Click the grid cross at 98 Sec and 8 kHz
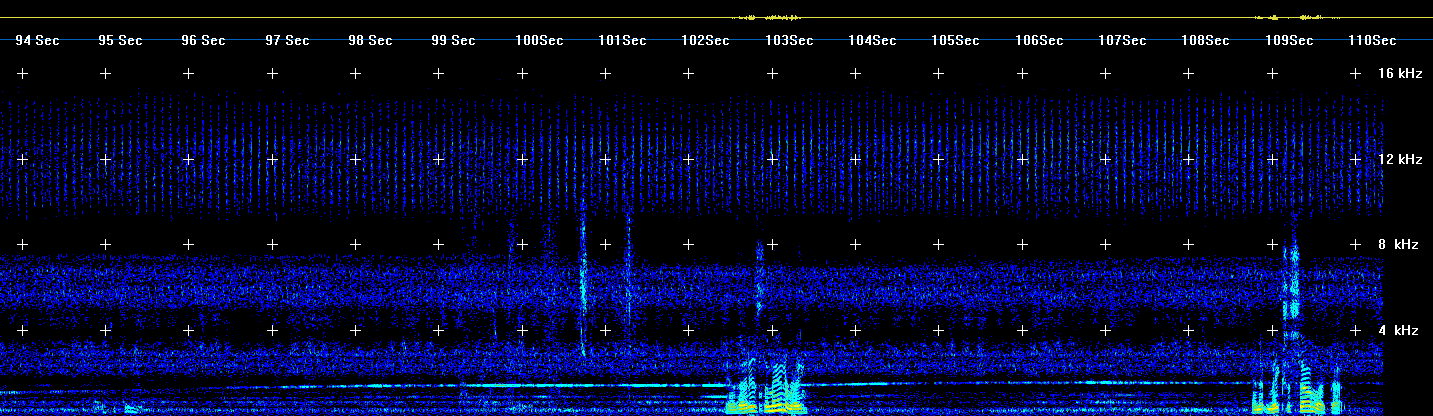The image size is (1433, 416). 354,245
